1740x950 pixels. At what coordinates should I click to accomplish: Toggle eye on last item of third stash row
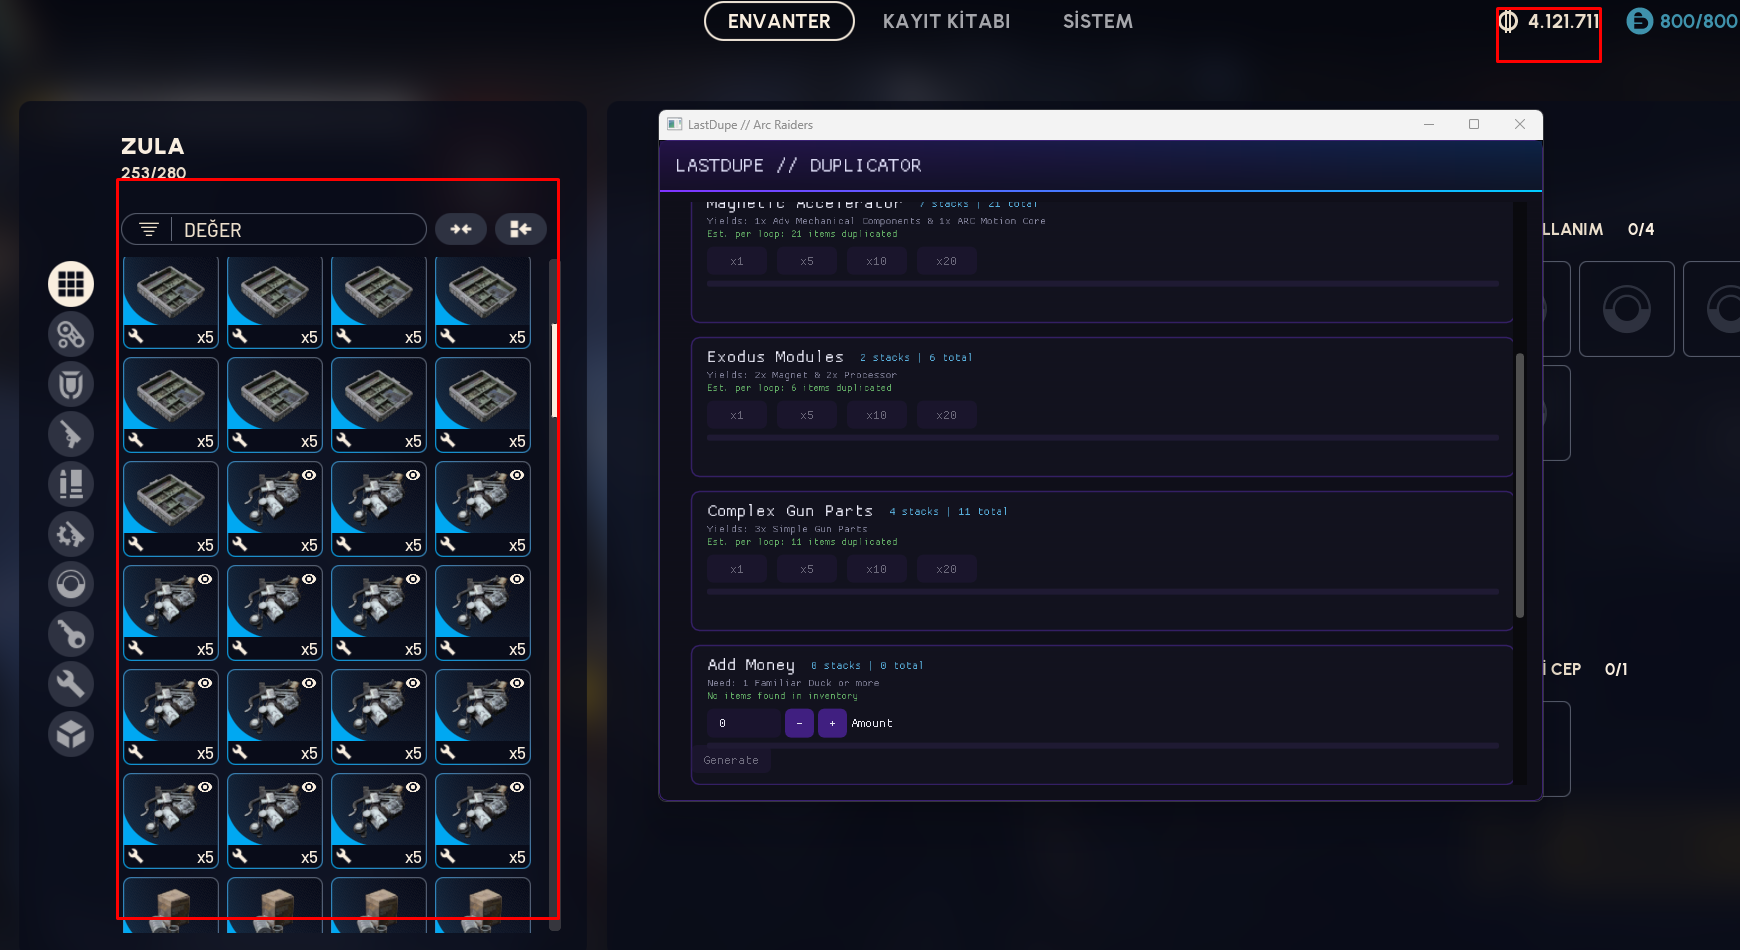click(x=517, y=475)
